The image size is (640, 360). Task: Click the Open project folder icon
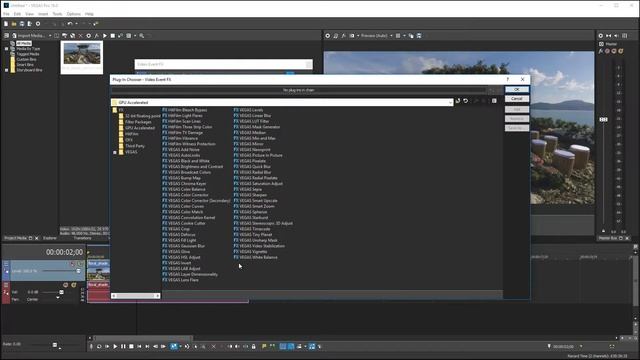click(x=14, y=24)
